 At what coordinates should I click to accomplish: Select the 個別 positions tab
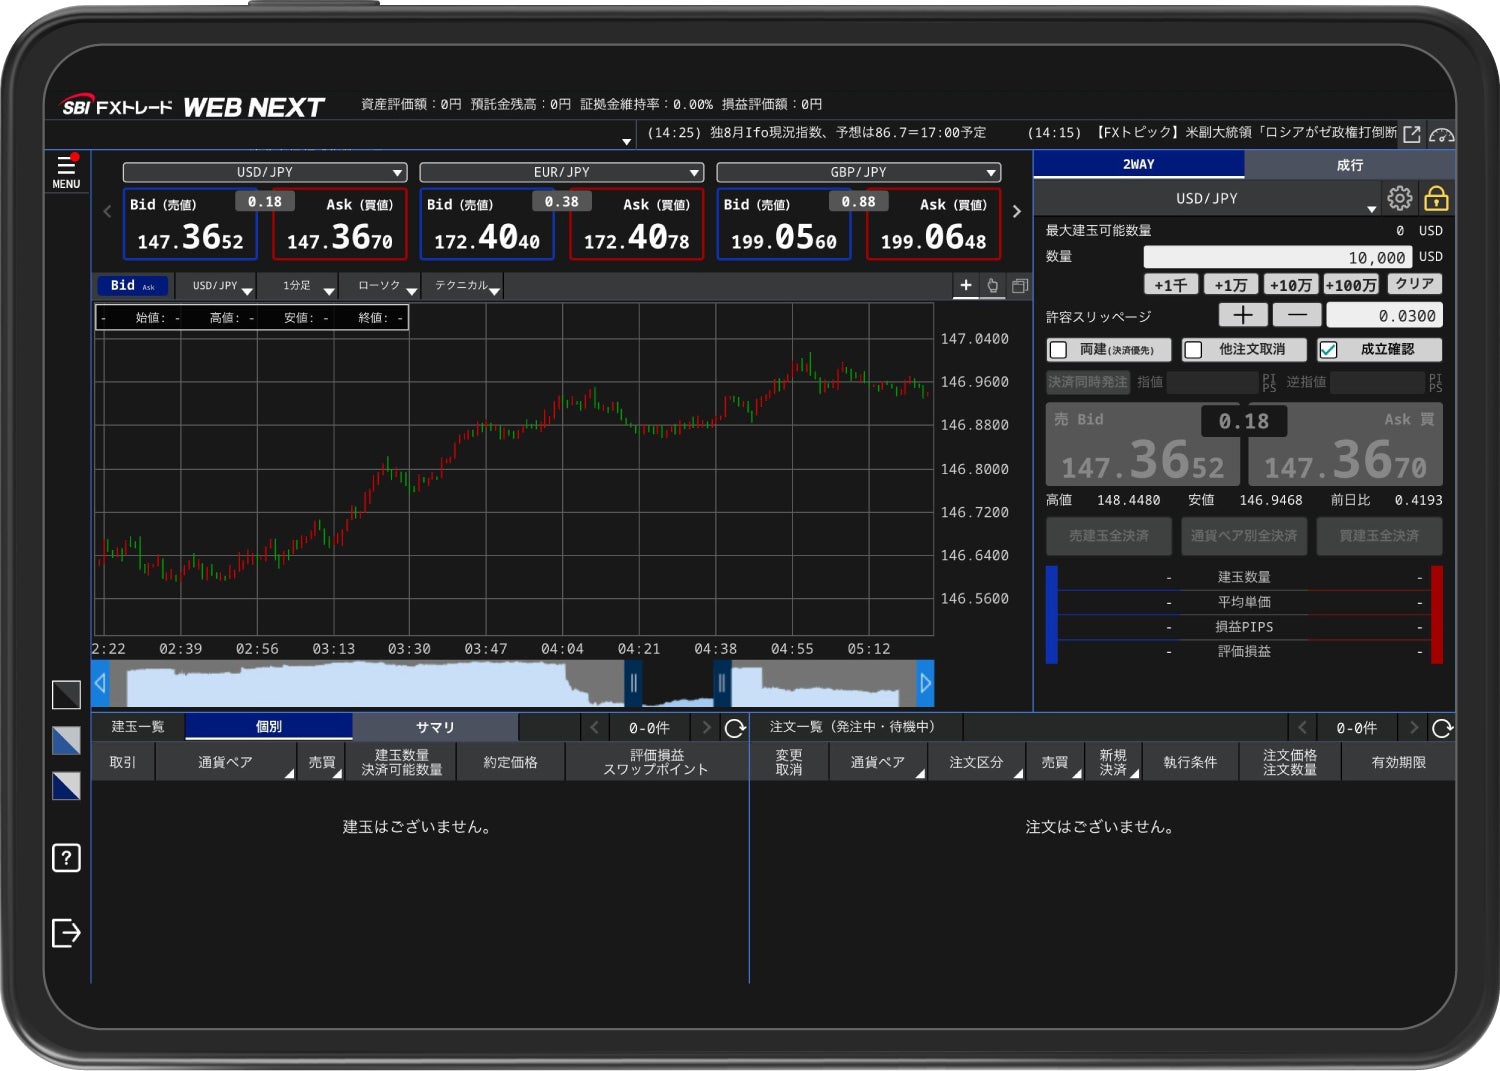(x=269, y=727)
